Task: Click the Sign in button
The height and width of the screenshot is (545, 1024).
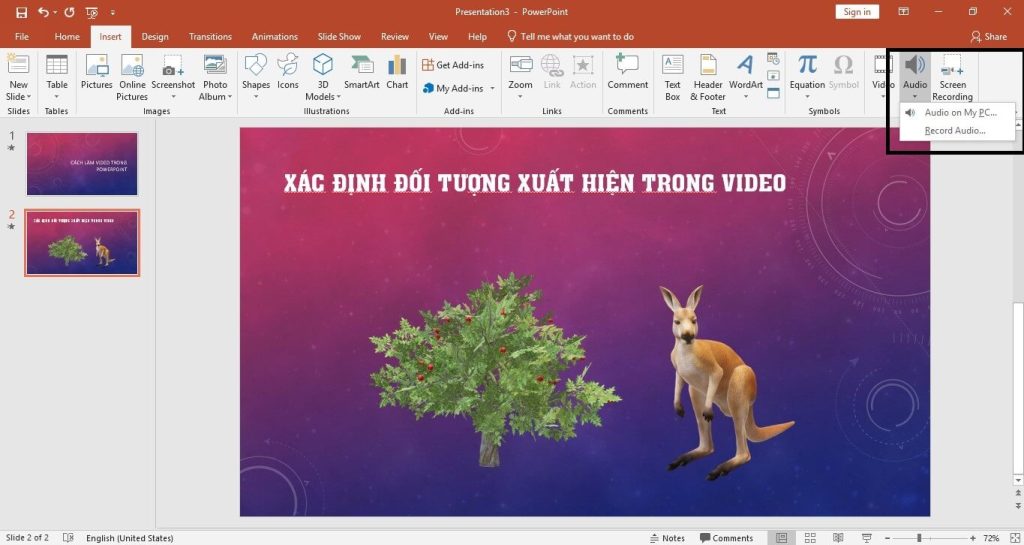Action: [857, 12]
